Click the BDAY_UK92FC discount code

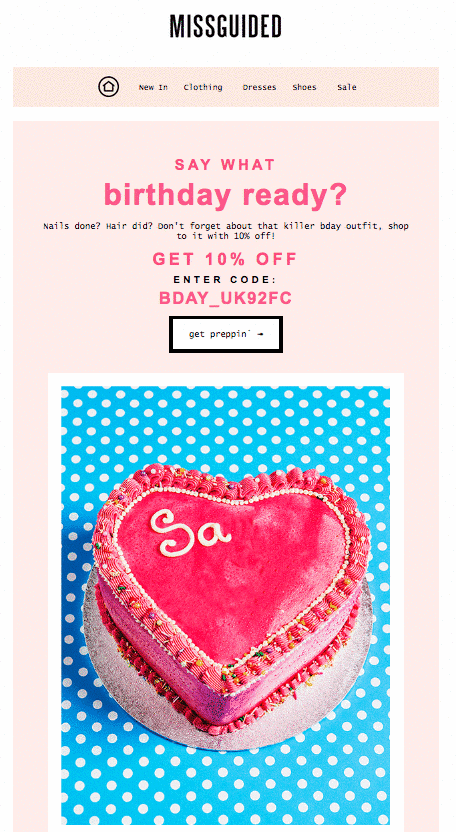(225, 298)
